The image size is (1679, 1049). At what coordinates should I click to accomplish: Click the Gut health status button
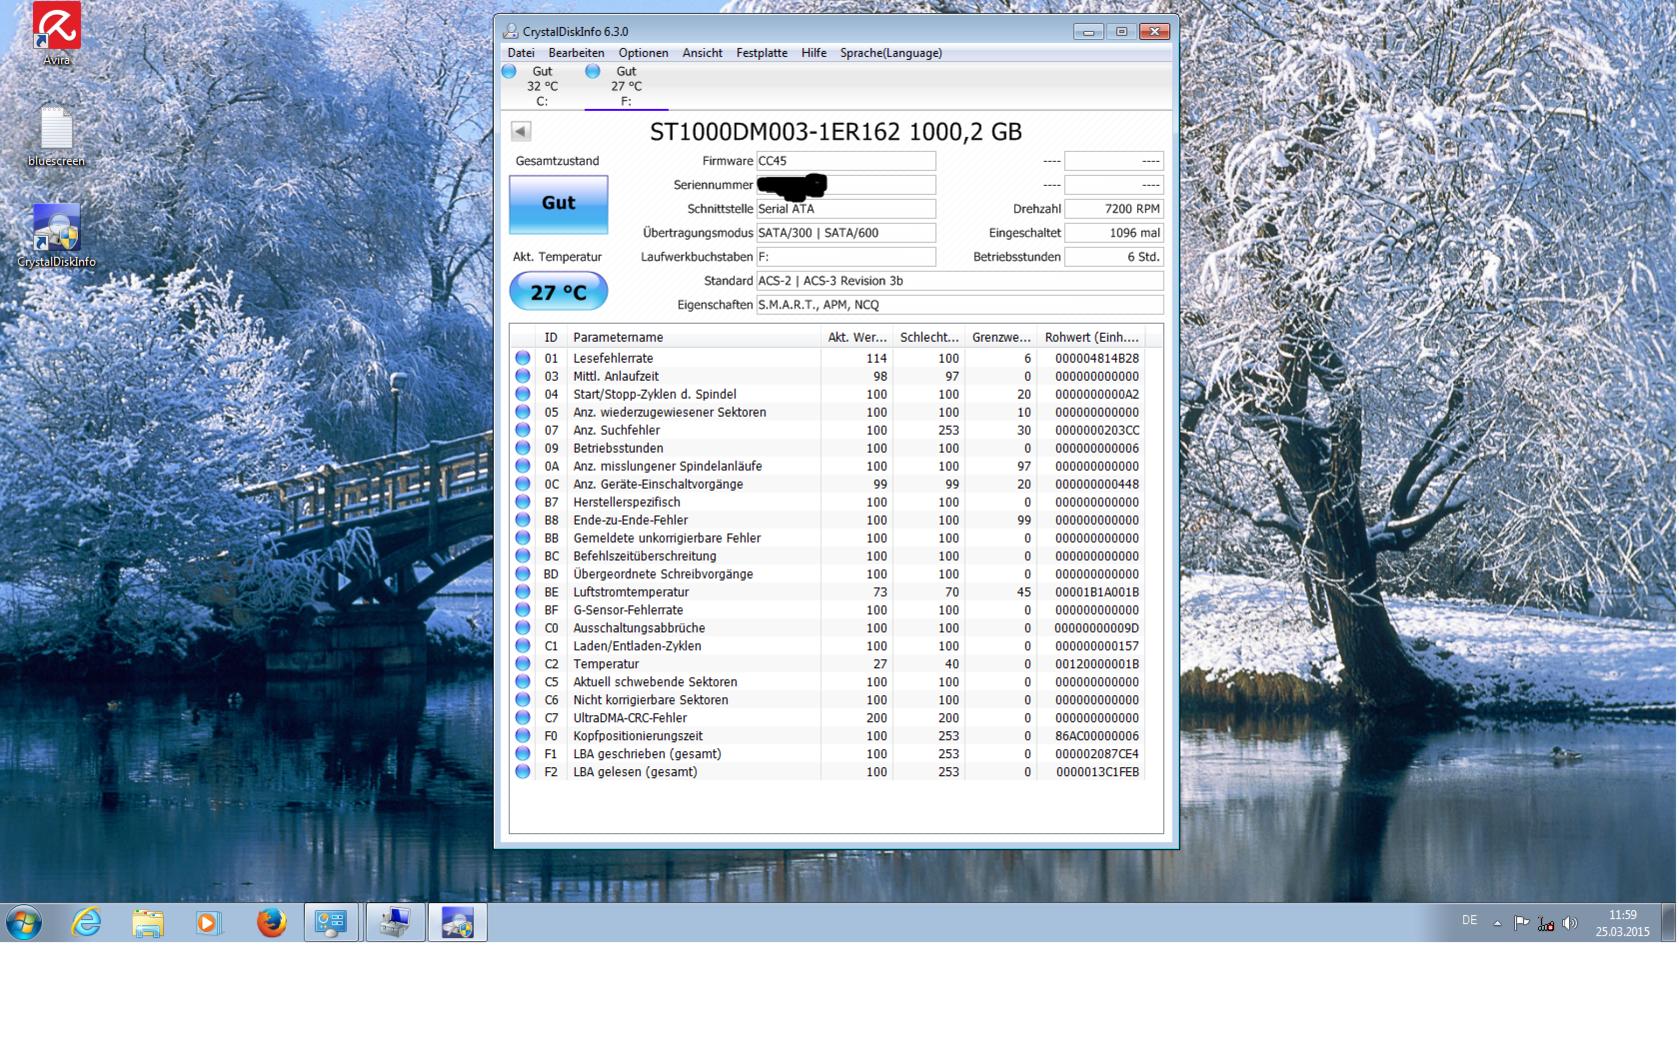pyautogui.click(x=558, y=203)
